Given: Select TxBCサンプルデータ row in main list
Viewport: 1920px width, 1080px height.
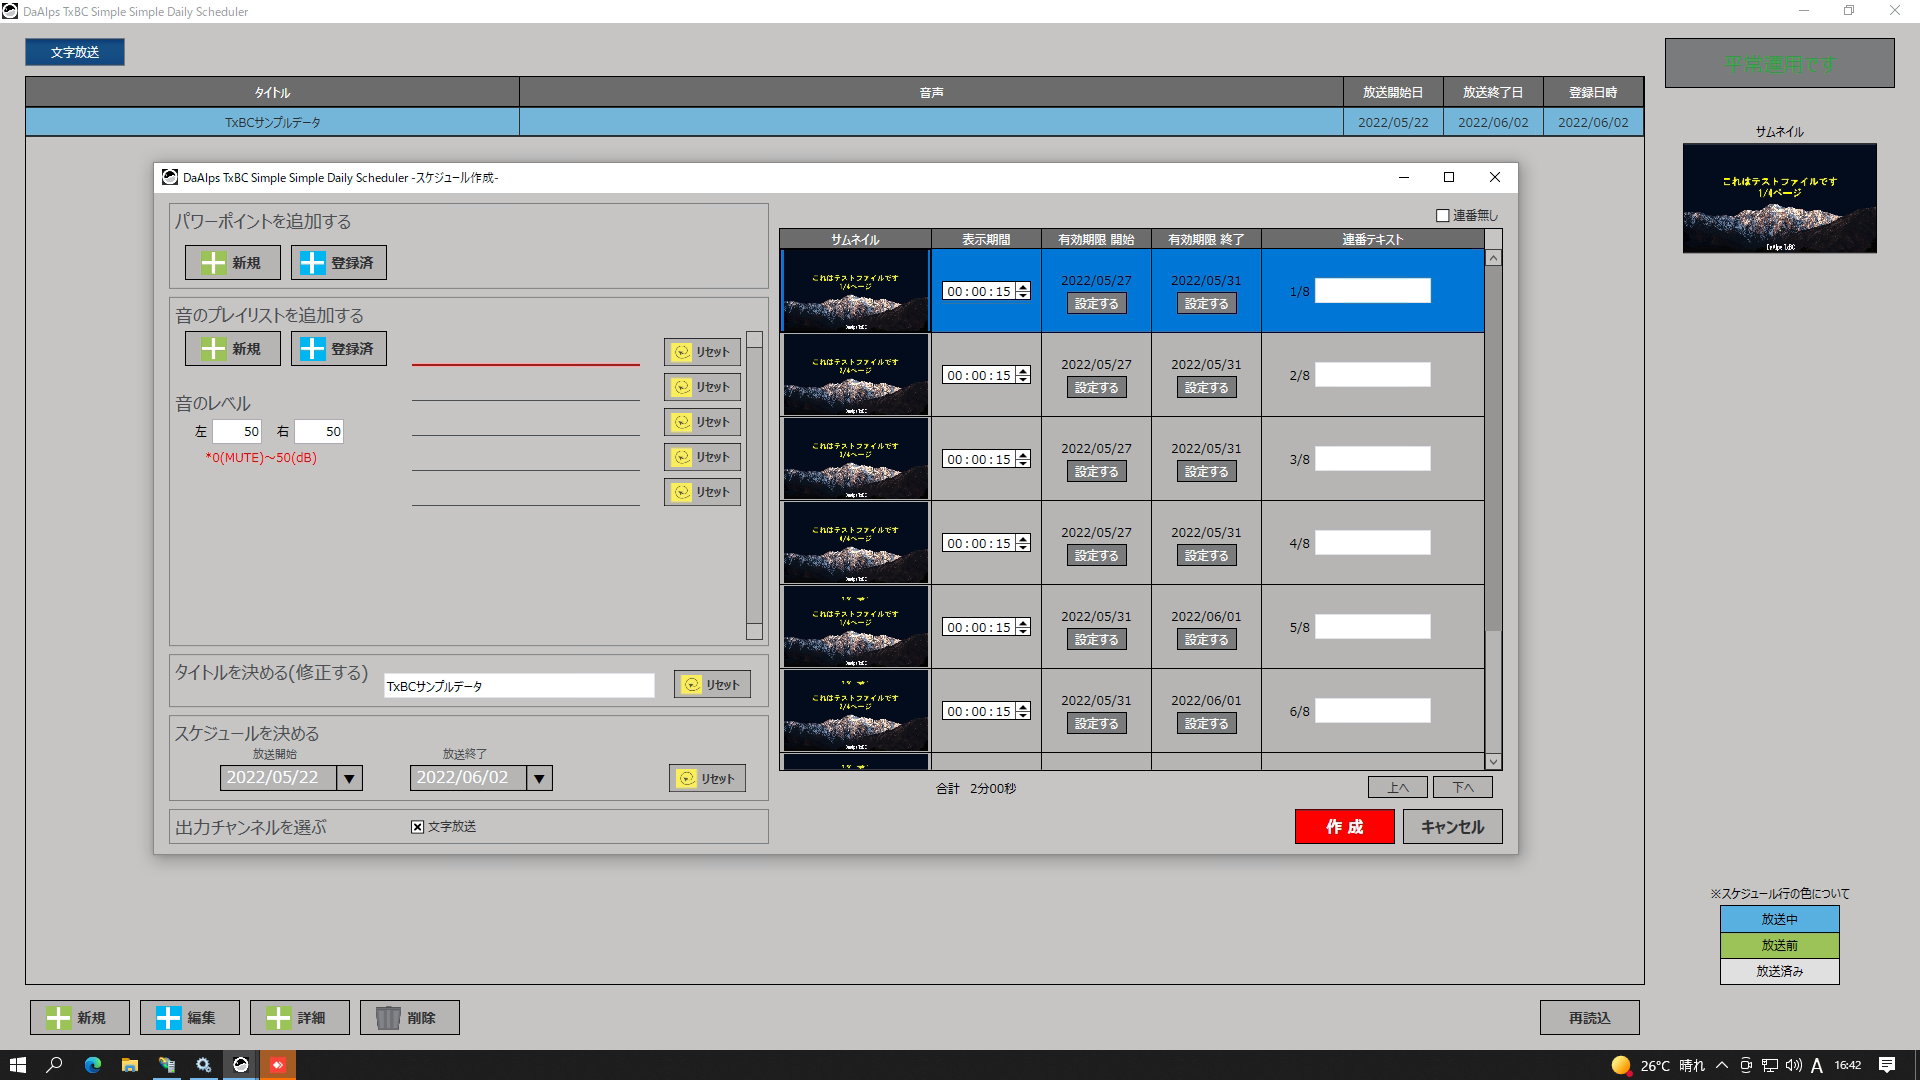Looking at the screenshot, I should [834, 122].
